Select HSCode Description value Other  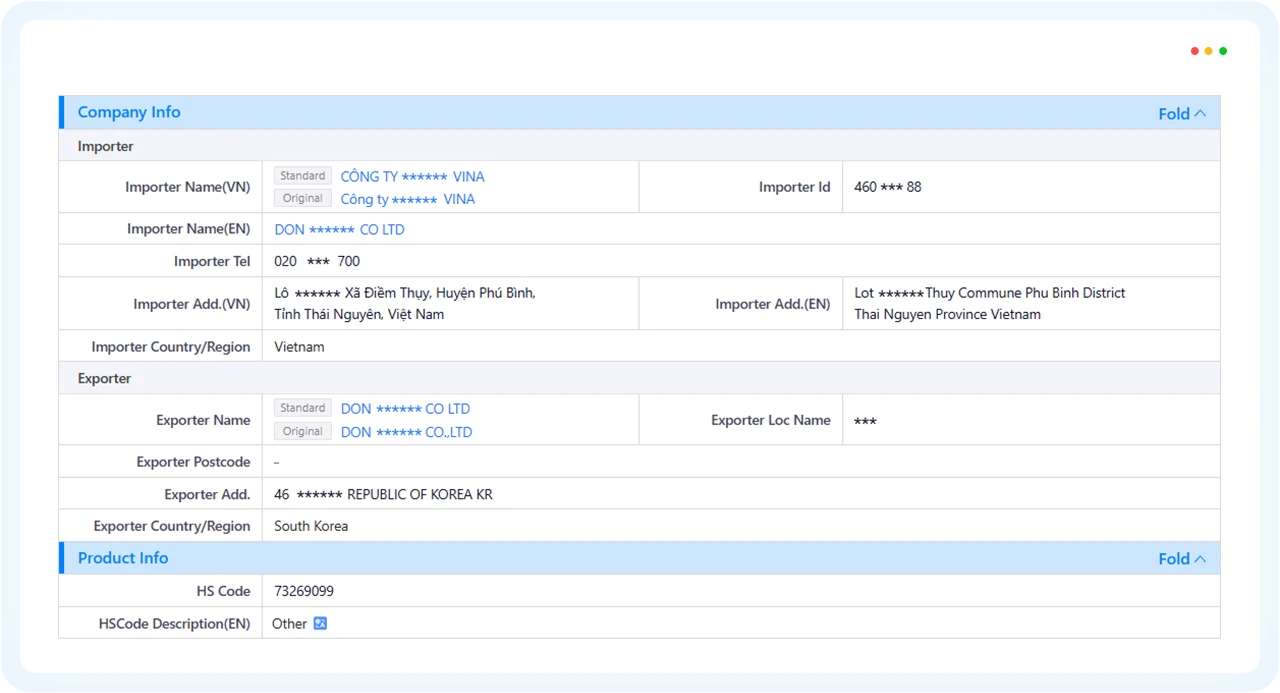(x=289, y=623)
